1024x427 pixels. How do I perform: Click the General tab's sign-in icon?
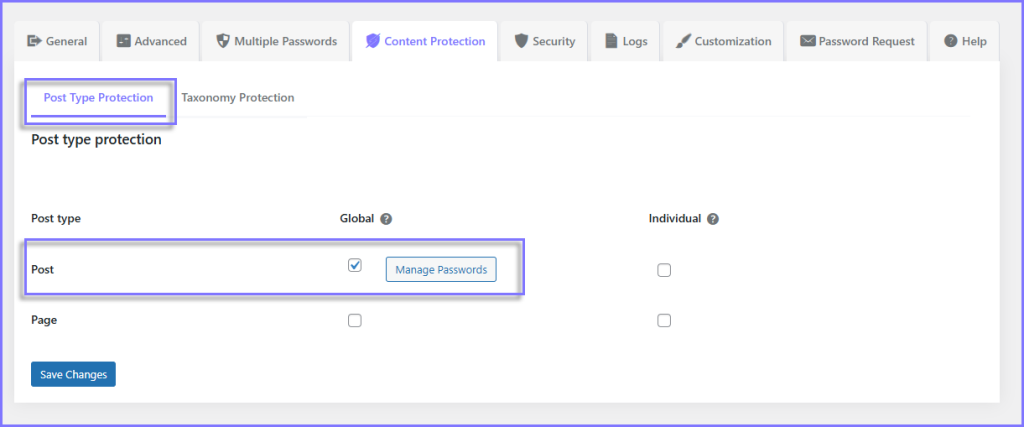tap(35, 41)
